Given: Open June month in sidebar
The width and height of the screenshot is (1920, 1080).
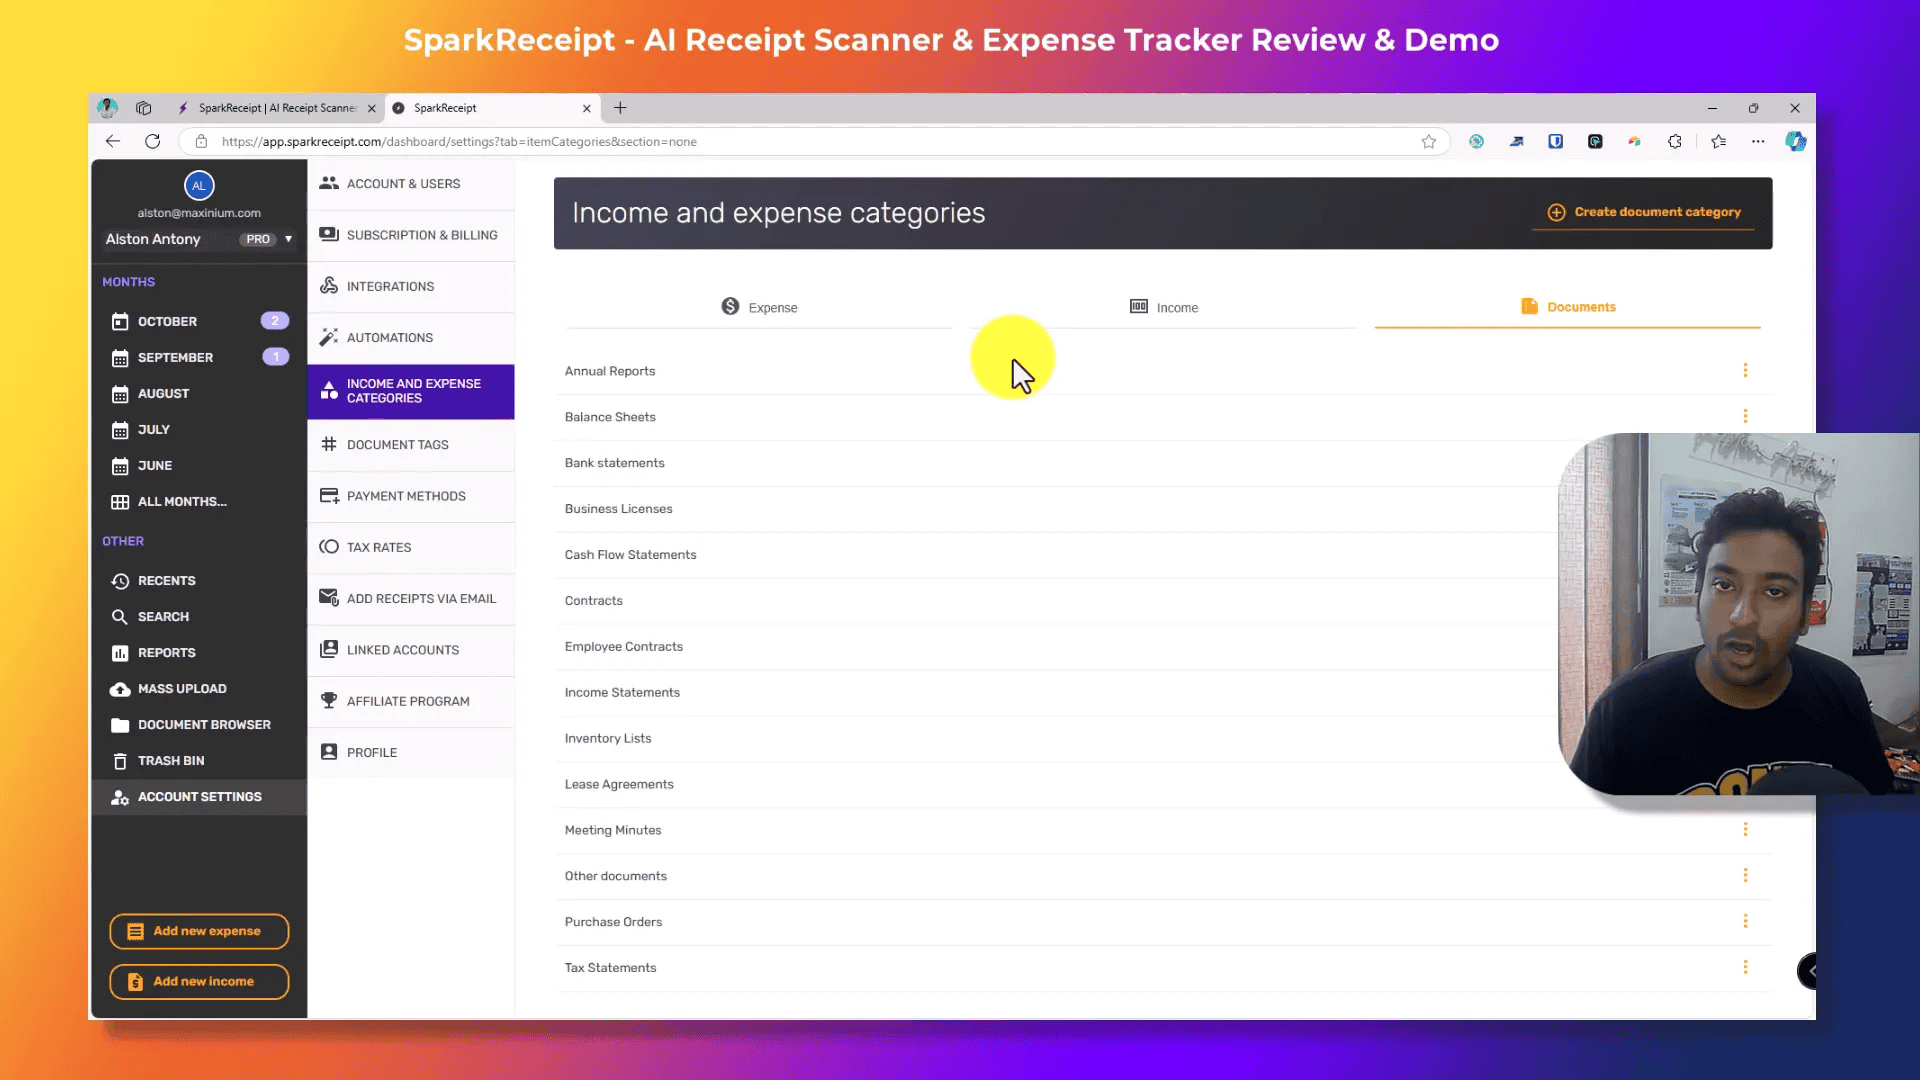Looking at the screenshot, I should click(199, 465).
